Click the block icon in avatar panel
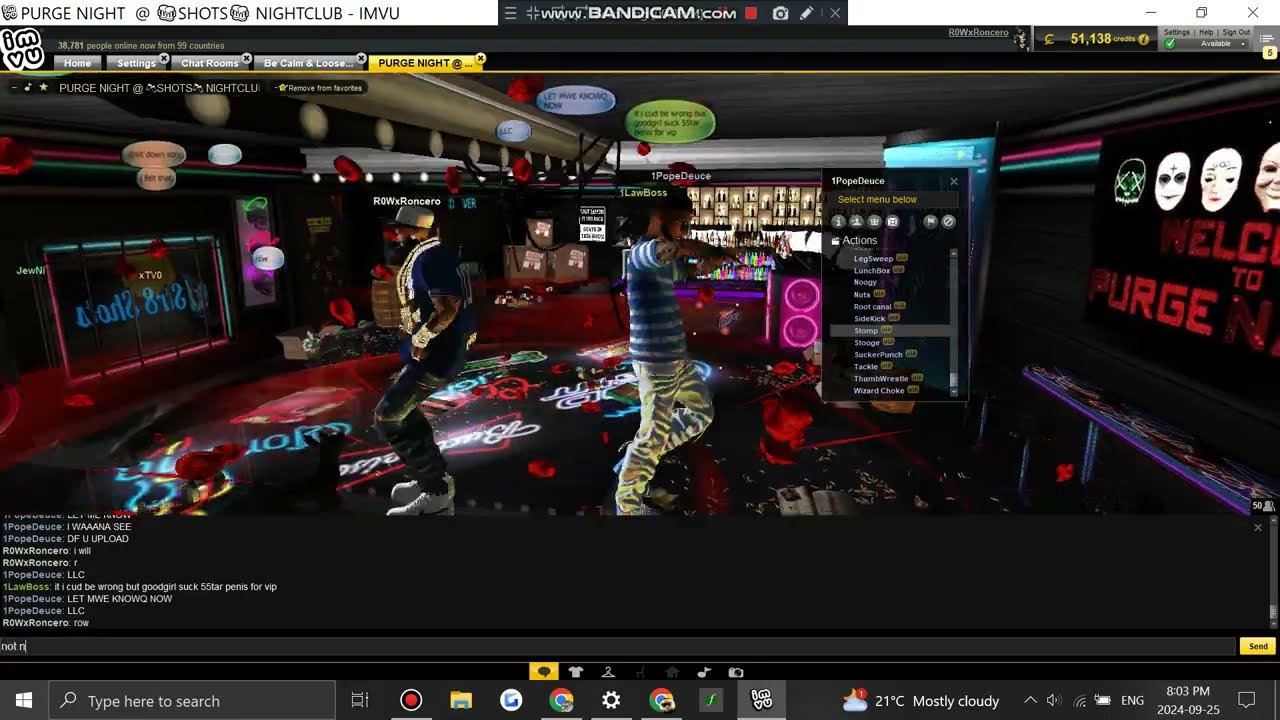 click(948, 221)
